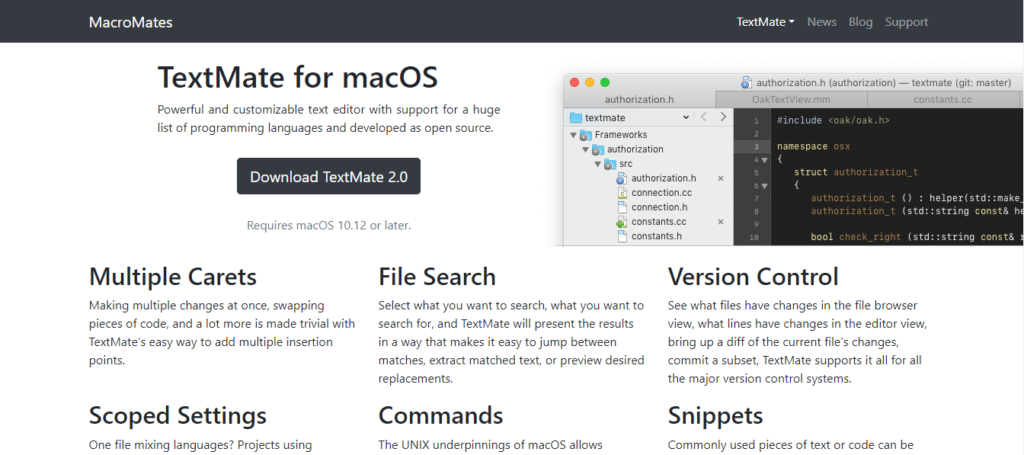Select connection.cc in the file tree
Image resolution: width=1024 pixels, height=455 pixels.
pos(662,193)
